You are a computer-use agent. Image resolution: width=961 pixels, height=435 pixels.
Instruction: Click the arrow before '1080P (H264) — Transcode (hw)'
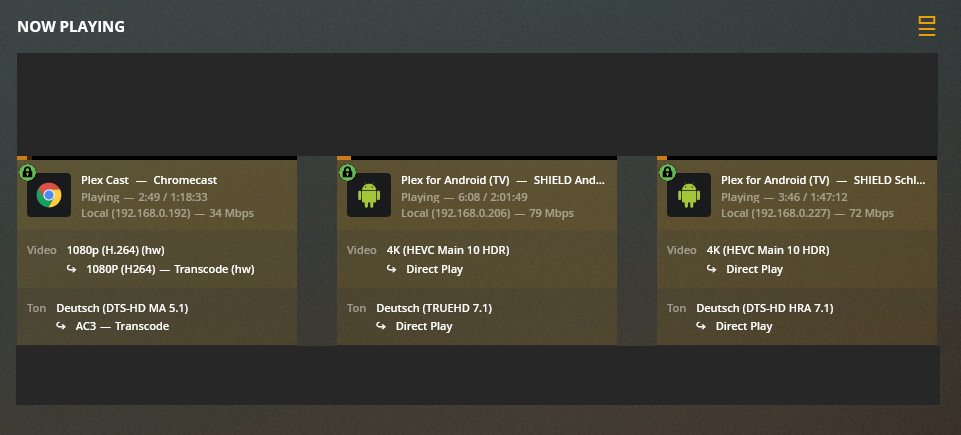pos(72,268)
